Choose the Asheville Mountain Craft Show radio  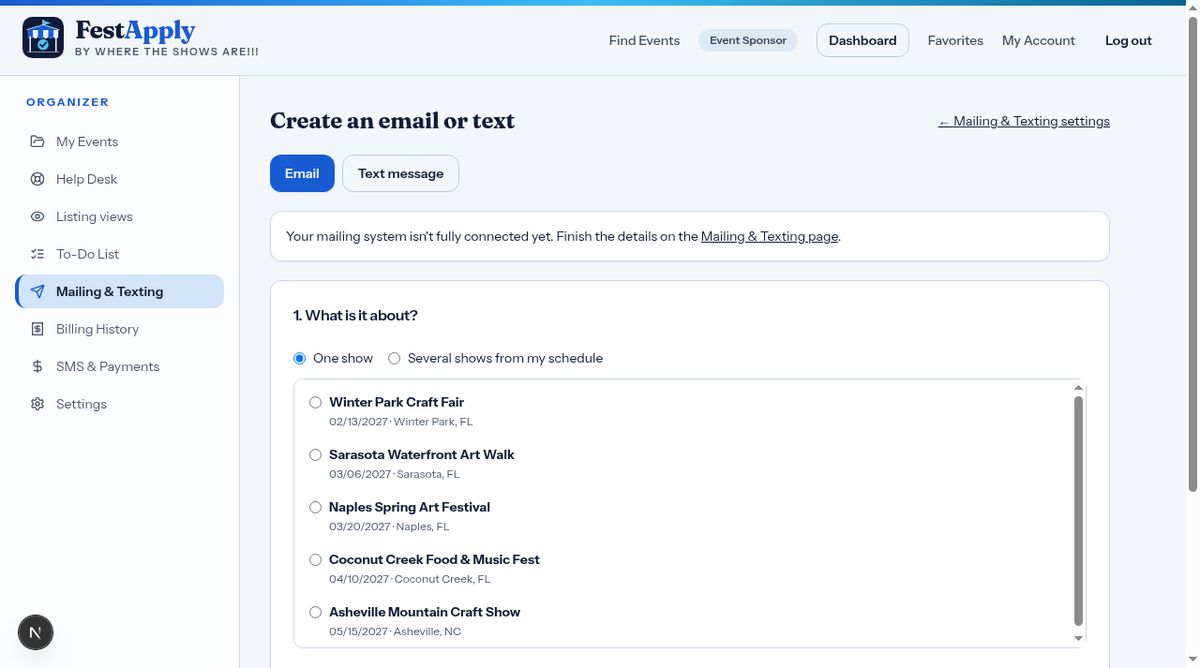(x=315, y=612)
